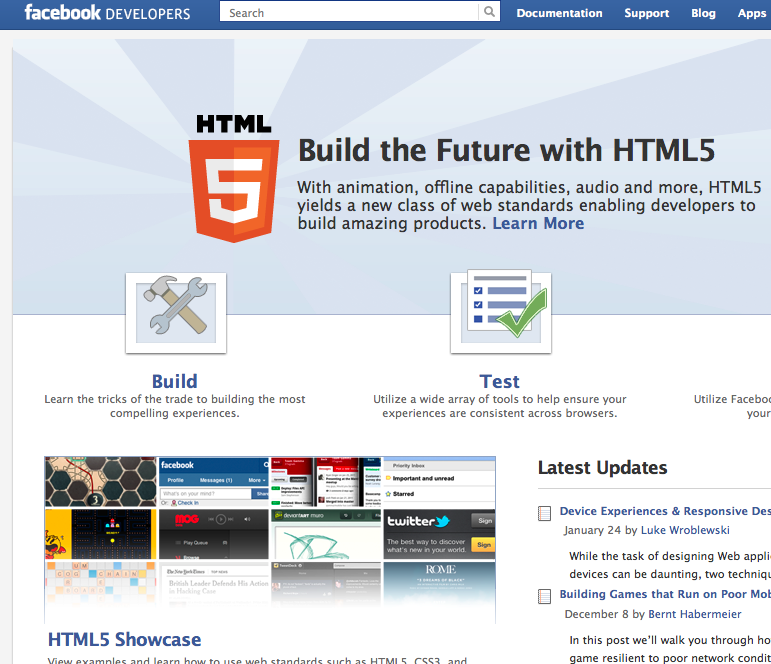Screen dimensions: 771x664
Task: Click the Build hammer and wrench icon
Action: (x=176, y=311)
